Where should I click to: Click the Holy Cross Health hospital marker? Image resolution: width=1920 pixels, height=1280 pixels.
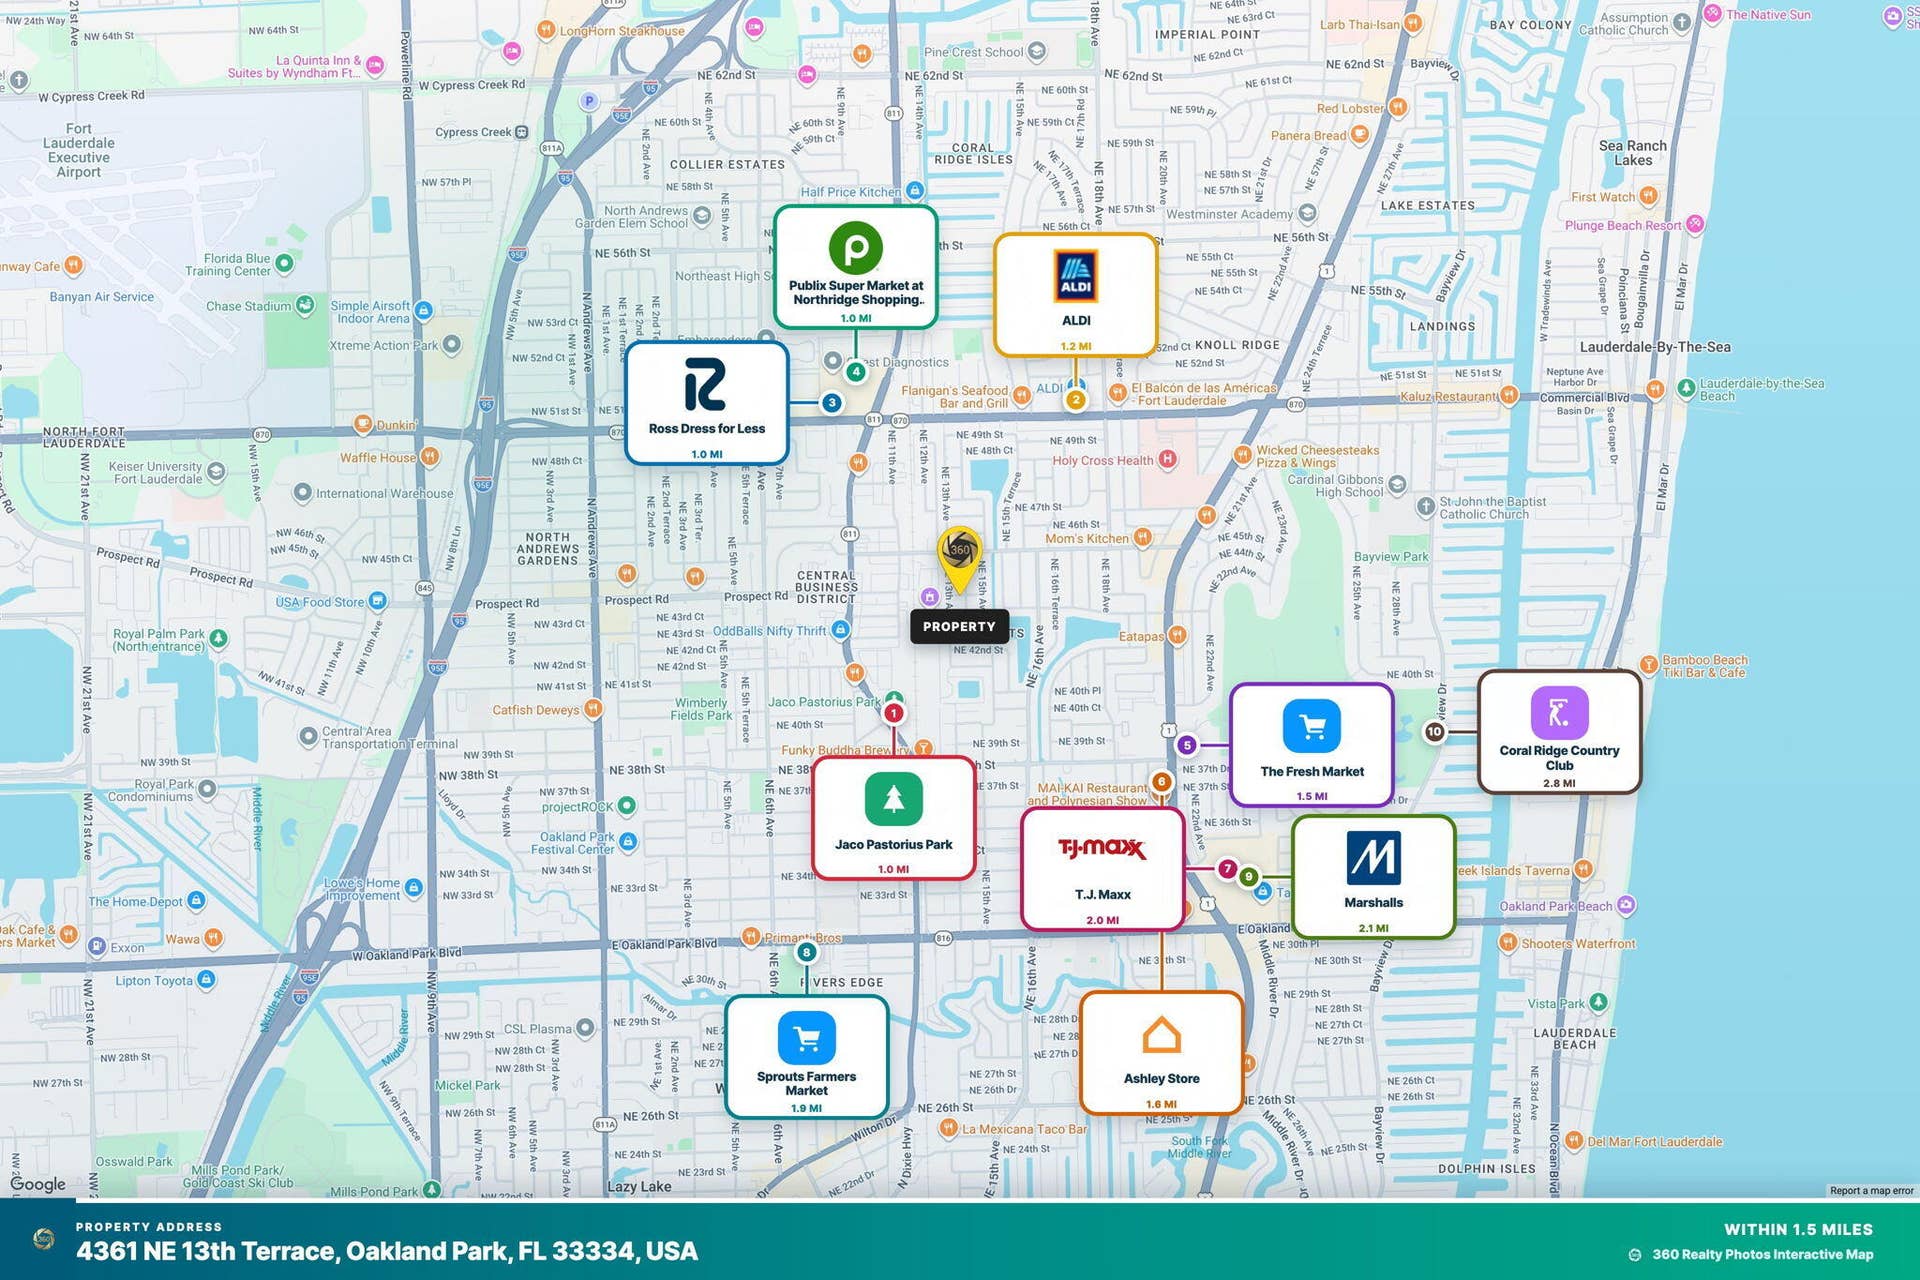[x=1167, y=460]
